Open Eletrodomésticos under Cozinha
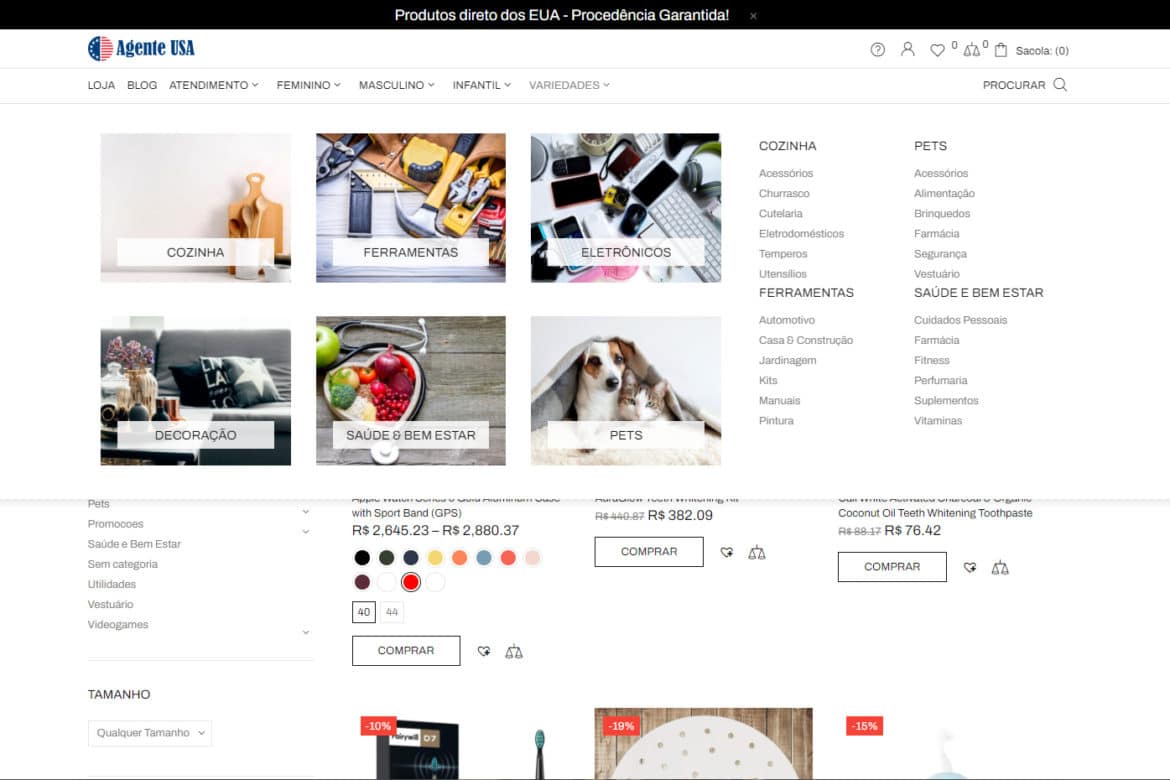 coord(801,234)
